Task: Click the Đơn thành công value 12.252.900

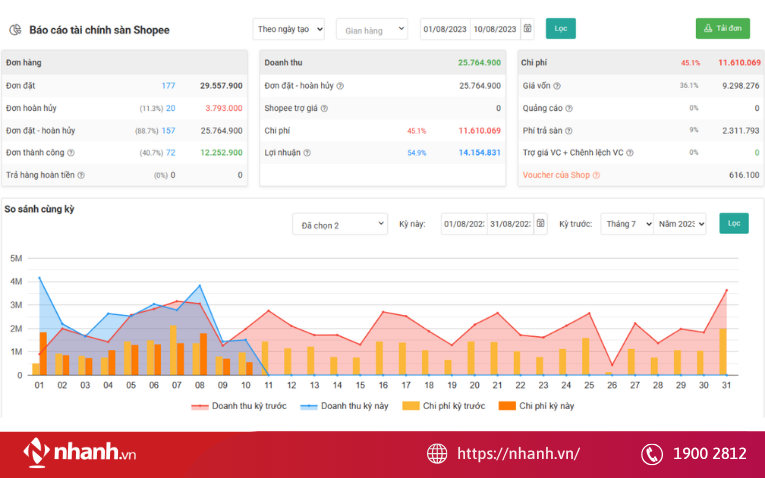Action: coord(221,153)
